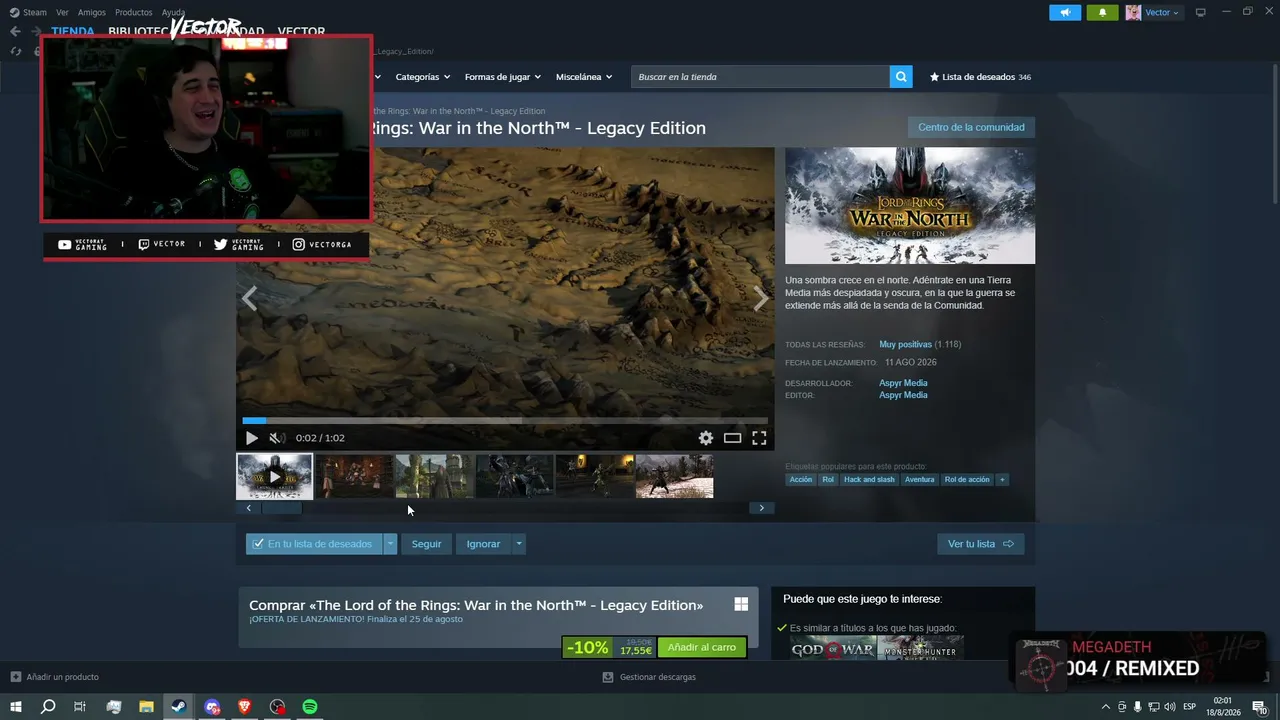The width and height of the screenshot is (1280, 720).
Task: Click the War in the North header image
Action: pyautogui.click(x=910, y=206)
